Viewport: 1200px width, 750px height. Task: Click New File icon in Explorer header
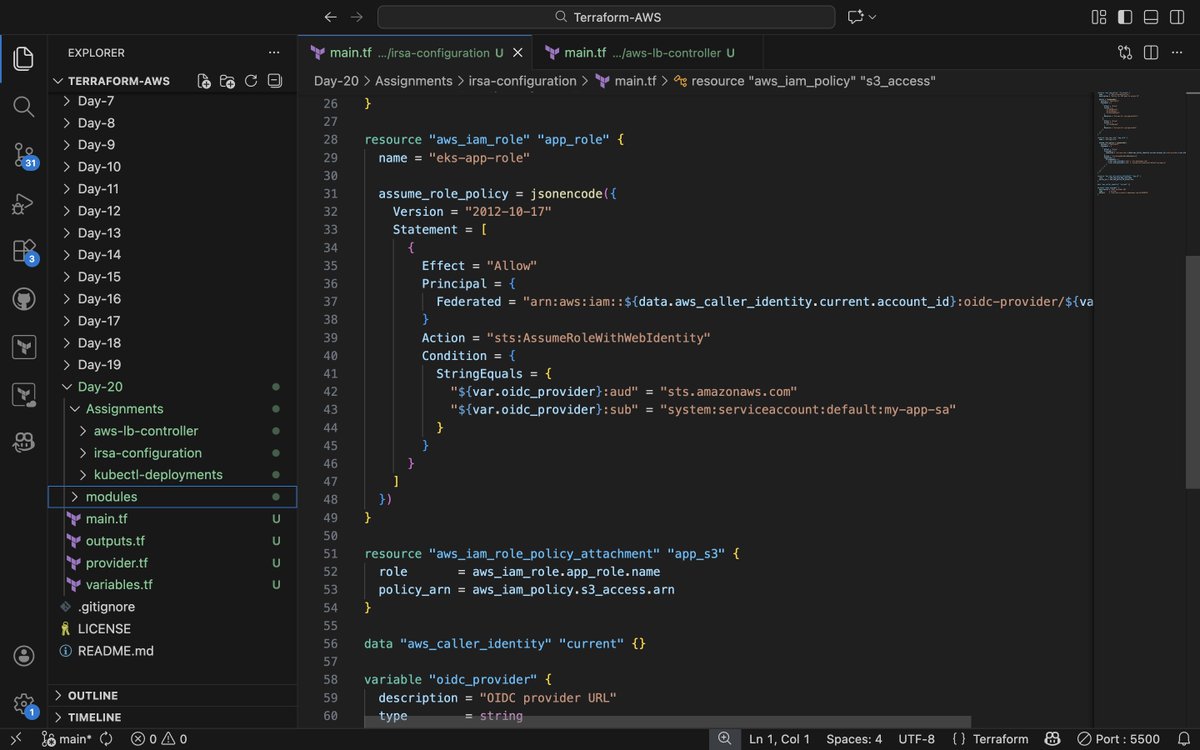coord(204,81)
